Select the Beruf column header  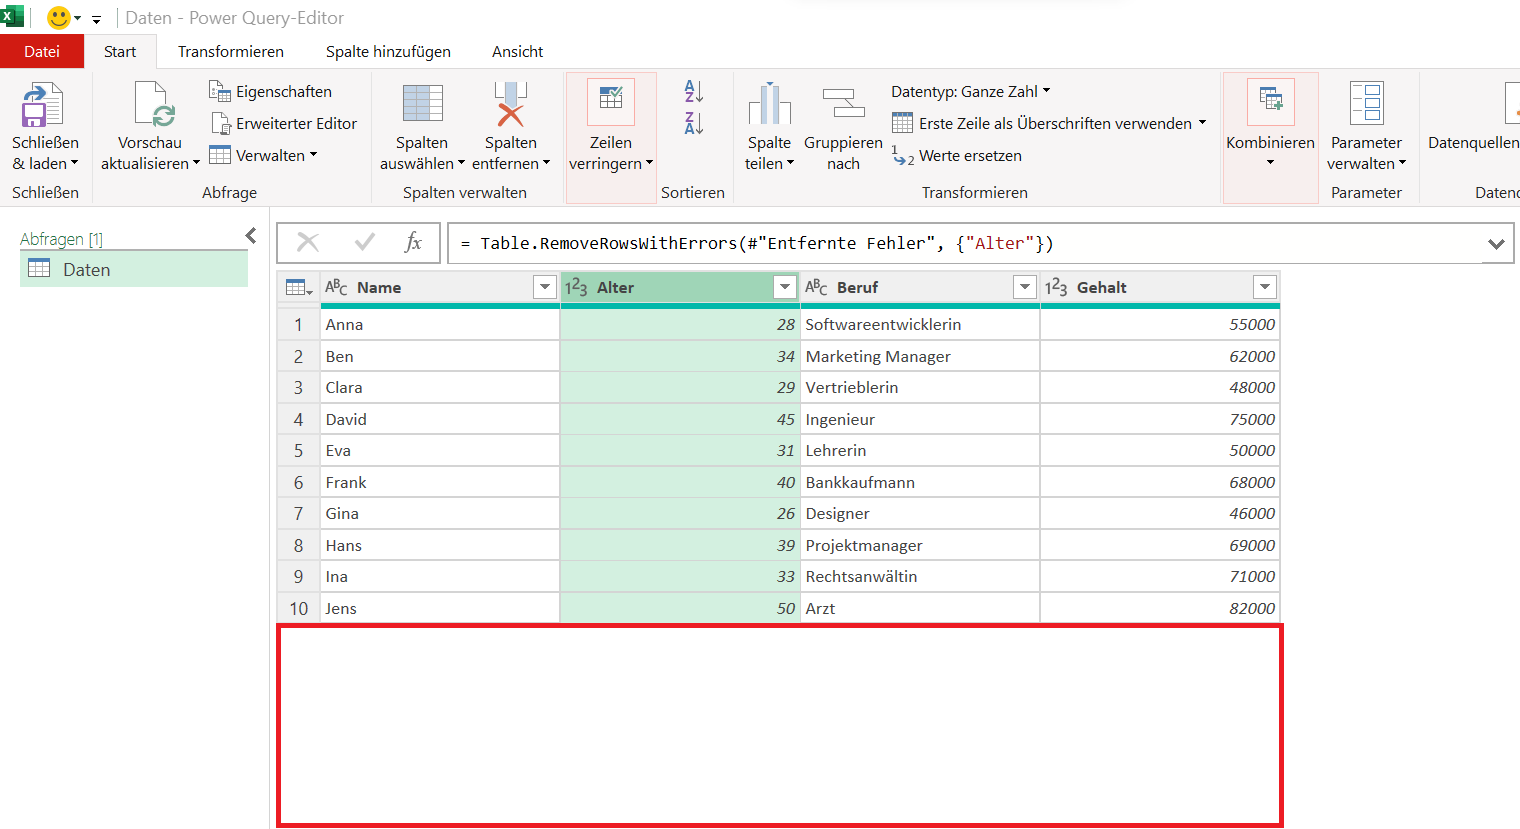pos(920,288)
